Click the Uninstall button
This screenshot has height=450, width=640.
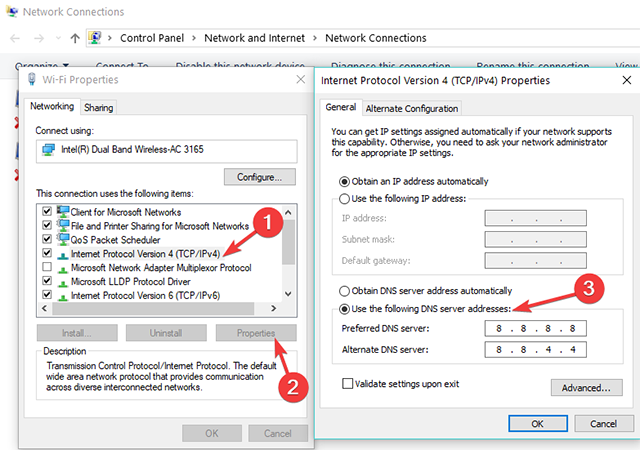tap(166, 333)
